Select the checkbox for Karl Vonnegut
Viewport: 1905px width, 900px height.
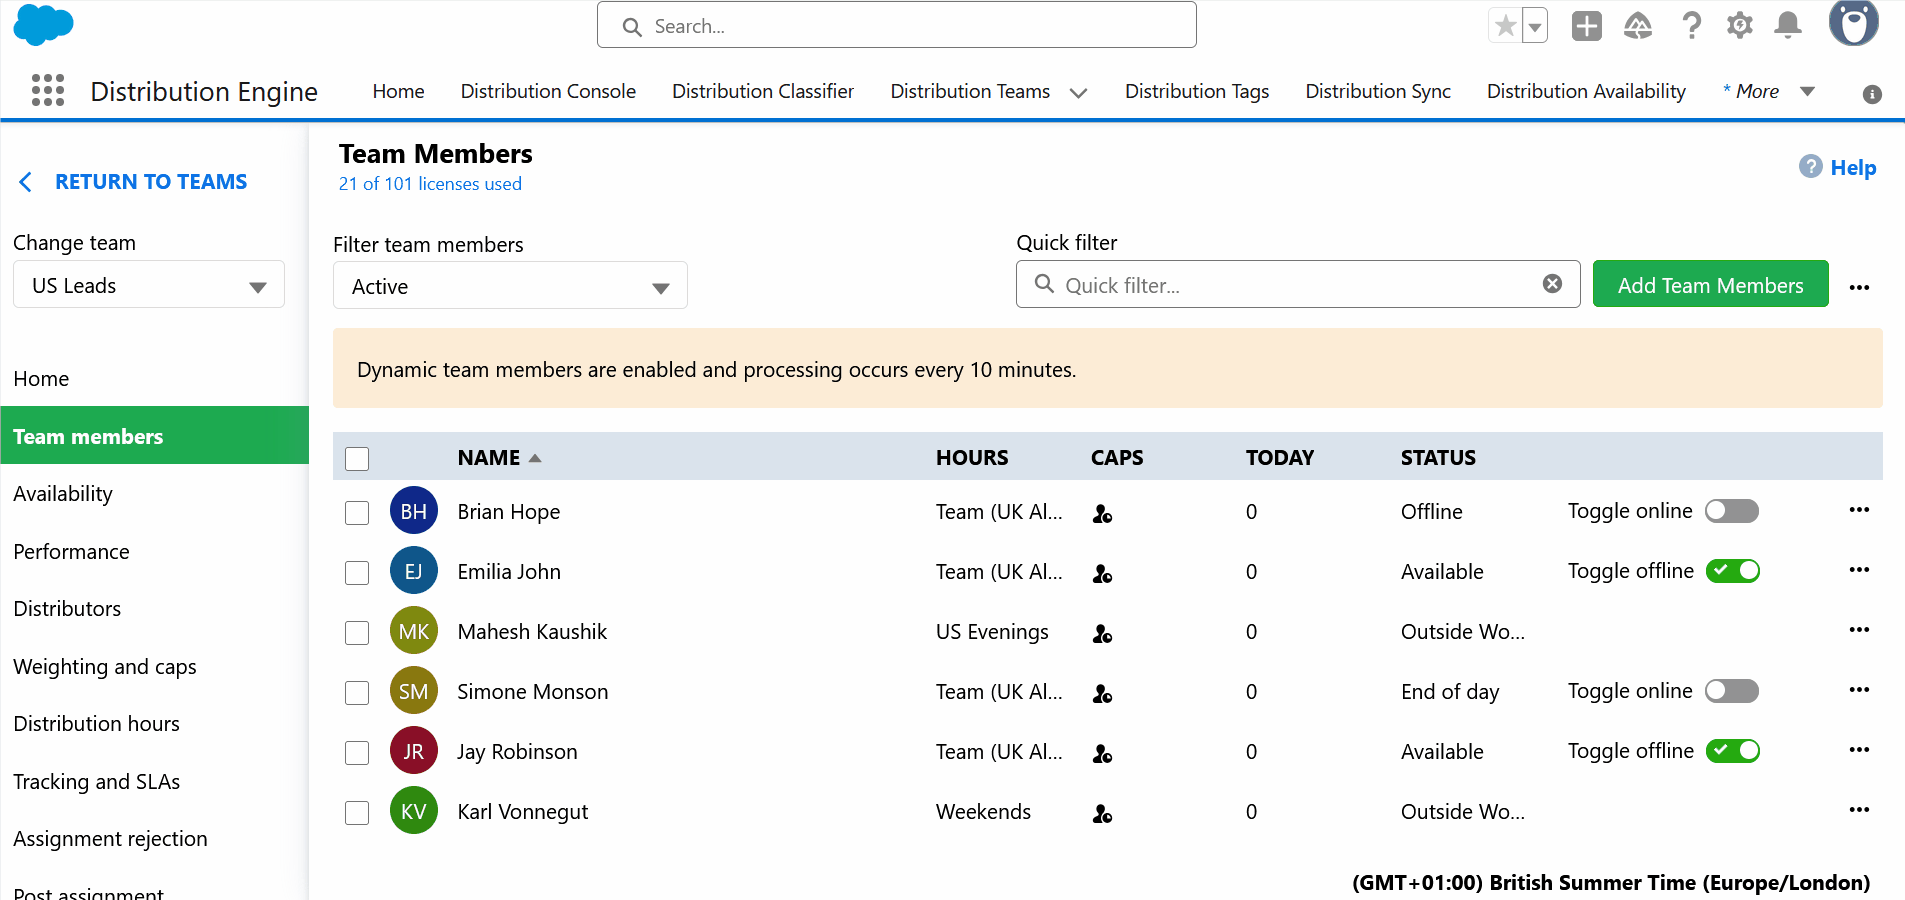tap(357, 813)
